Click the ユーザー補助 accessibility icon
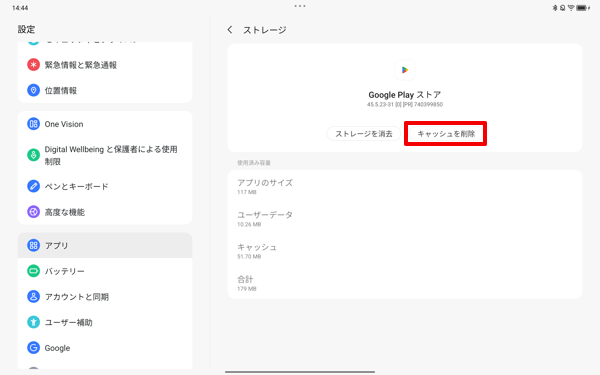 point(33,322)
